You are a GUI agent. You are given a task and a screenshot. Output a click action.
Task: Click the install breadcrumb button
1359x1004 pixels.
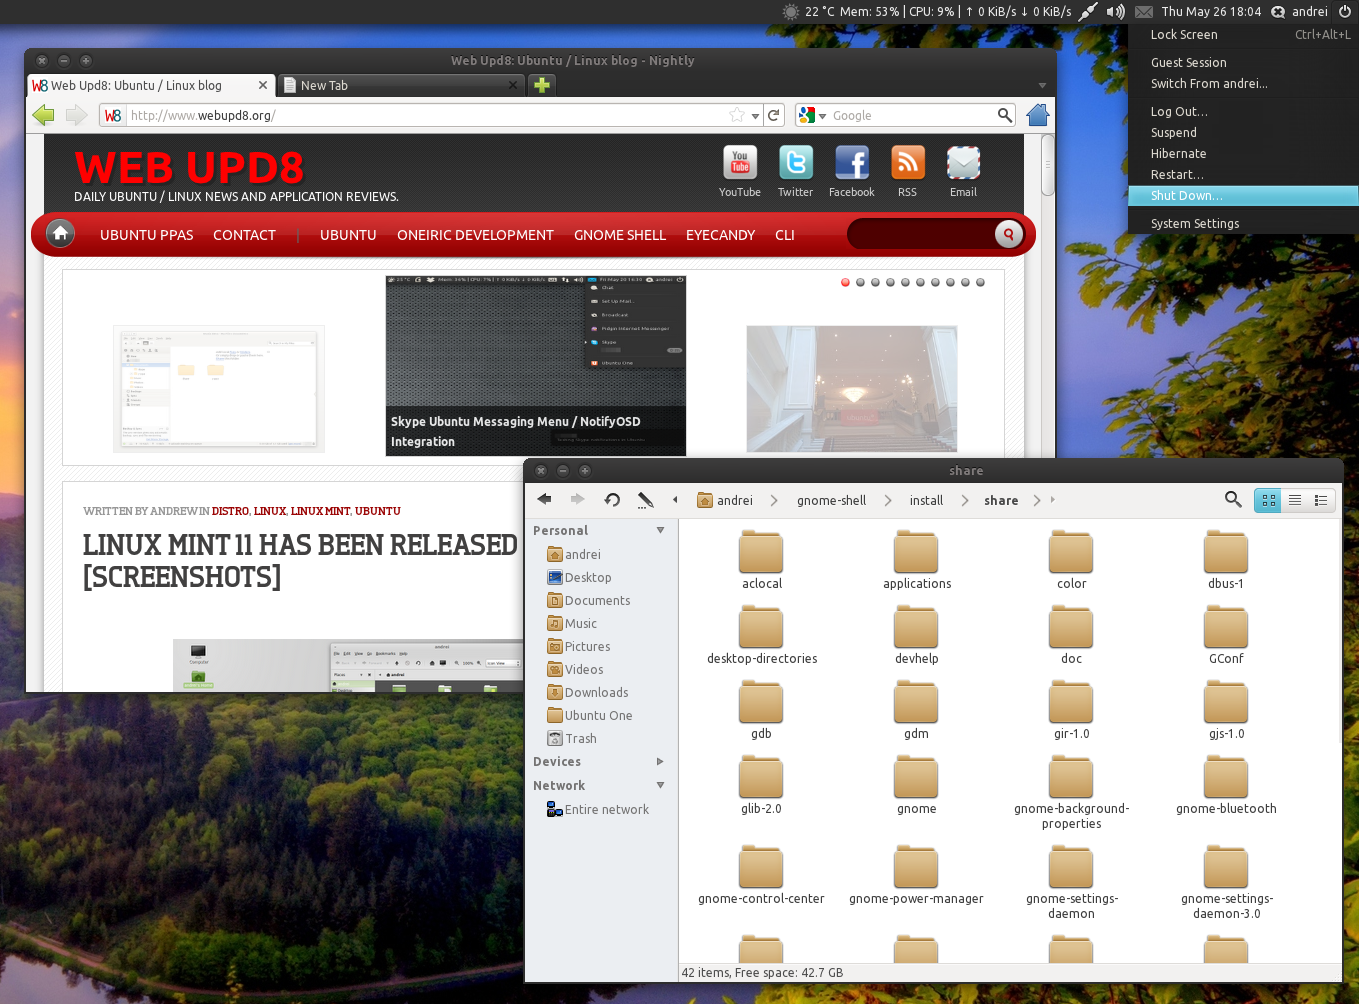[926, 500]
